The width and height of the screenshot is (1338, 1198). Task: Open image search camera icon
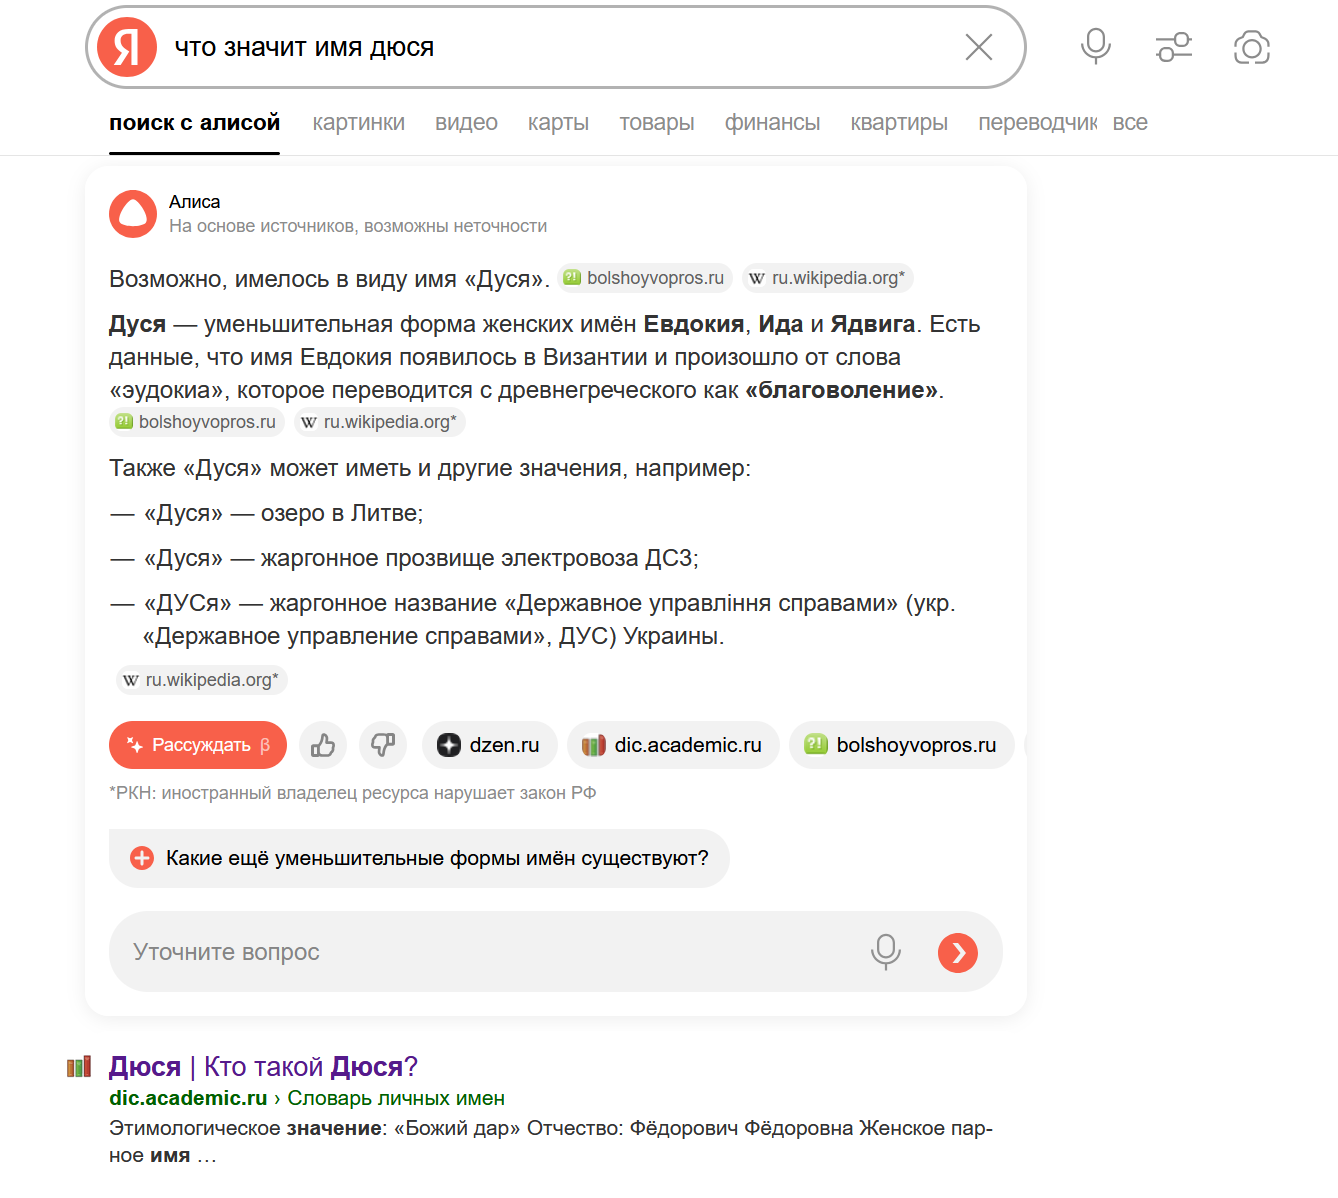1252,47
